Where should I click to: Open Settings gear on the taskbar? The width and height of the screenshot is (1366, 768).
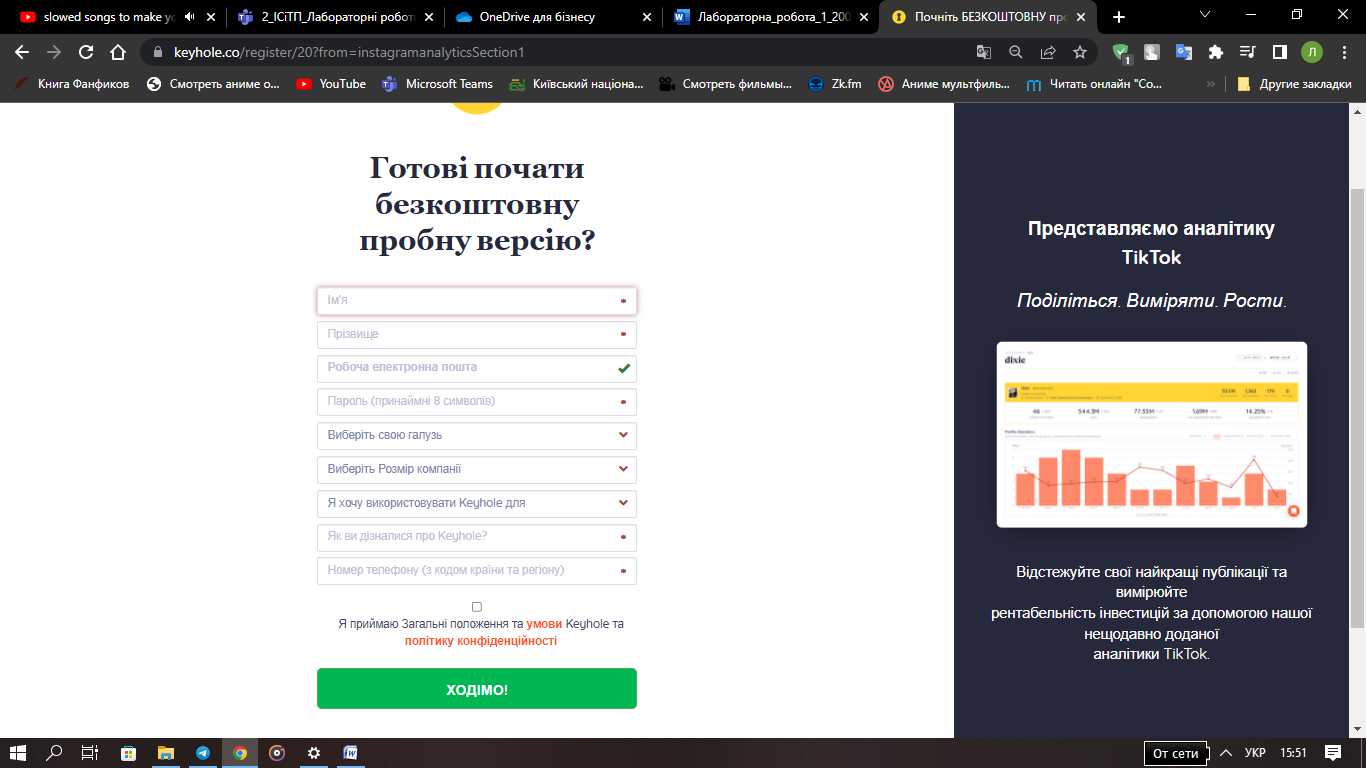click(x=314, y=753)
